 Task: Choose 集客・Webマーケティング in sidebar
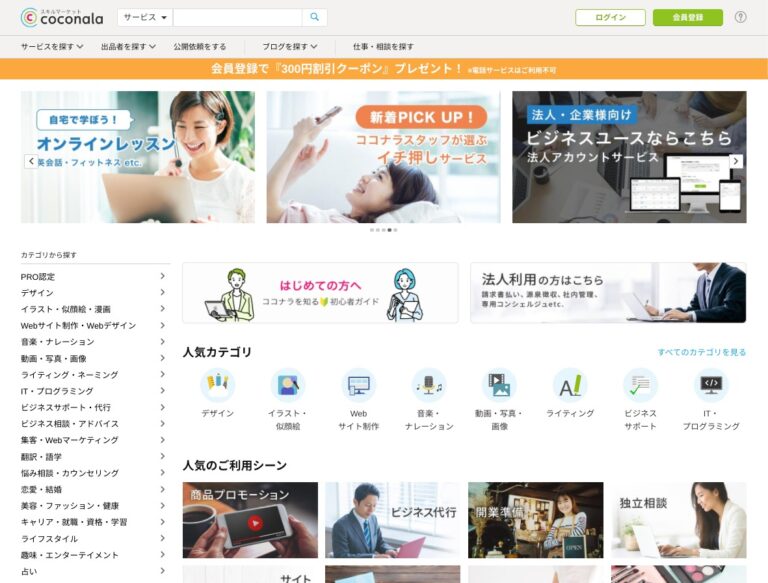pyautogui.click(x=70, y=440)
